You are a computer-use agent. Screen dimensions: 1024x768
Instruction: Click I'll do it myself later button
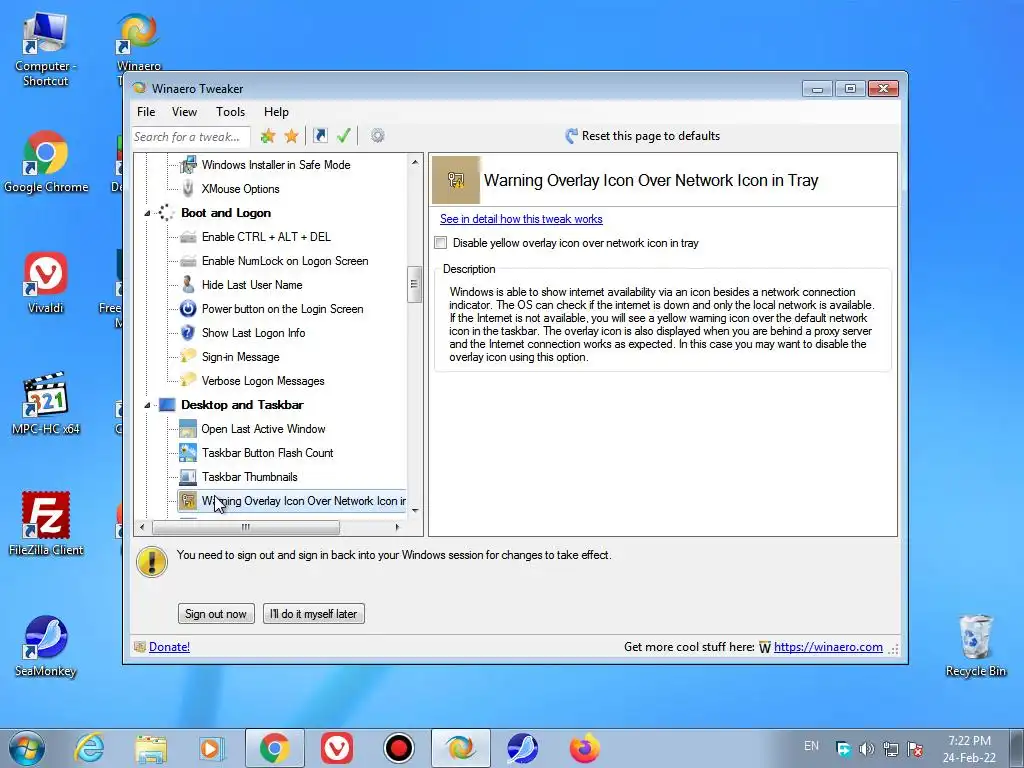coord(313,614)
